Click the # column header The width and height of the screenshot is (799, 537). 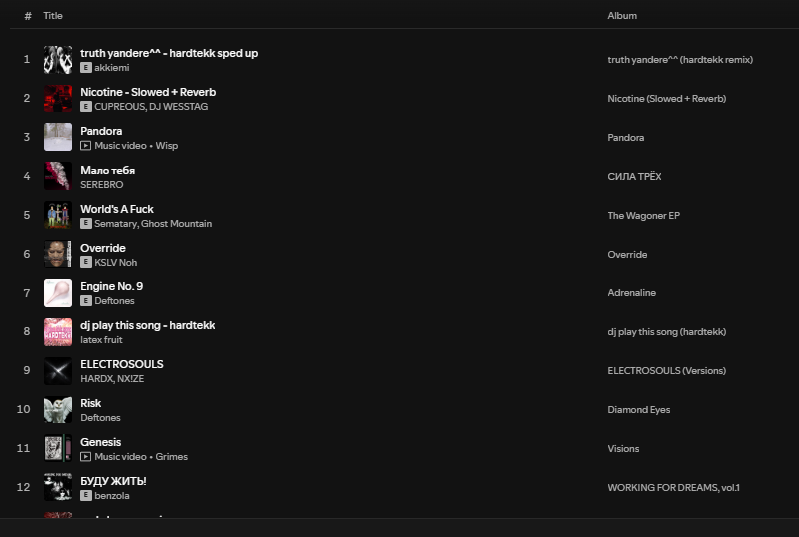[x=28, y=16]
